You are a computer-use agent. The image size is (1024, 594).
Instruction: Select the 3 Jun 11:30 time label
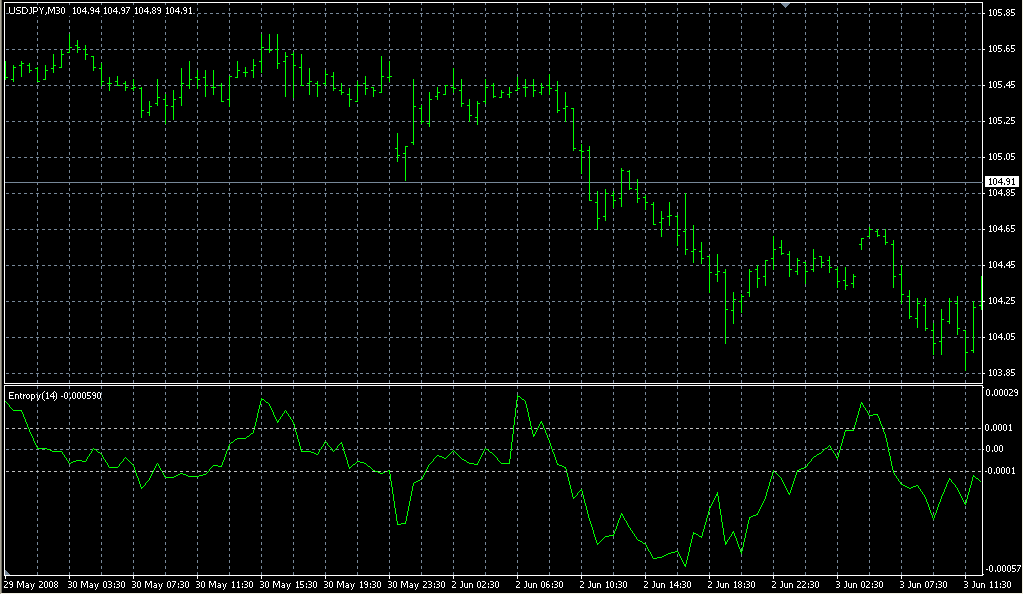(988, 584)
